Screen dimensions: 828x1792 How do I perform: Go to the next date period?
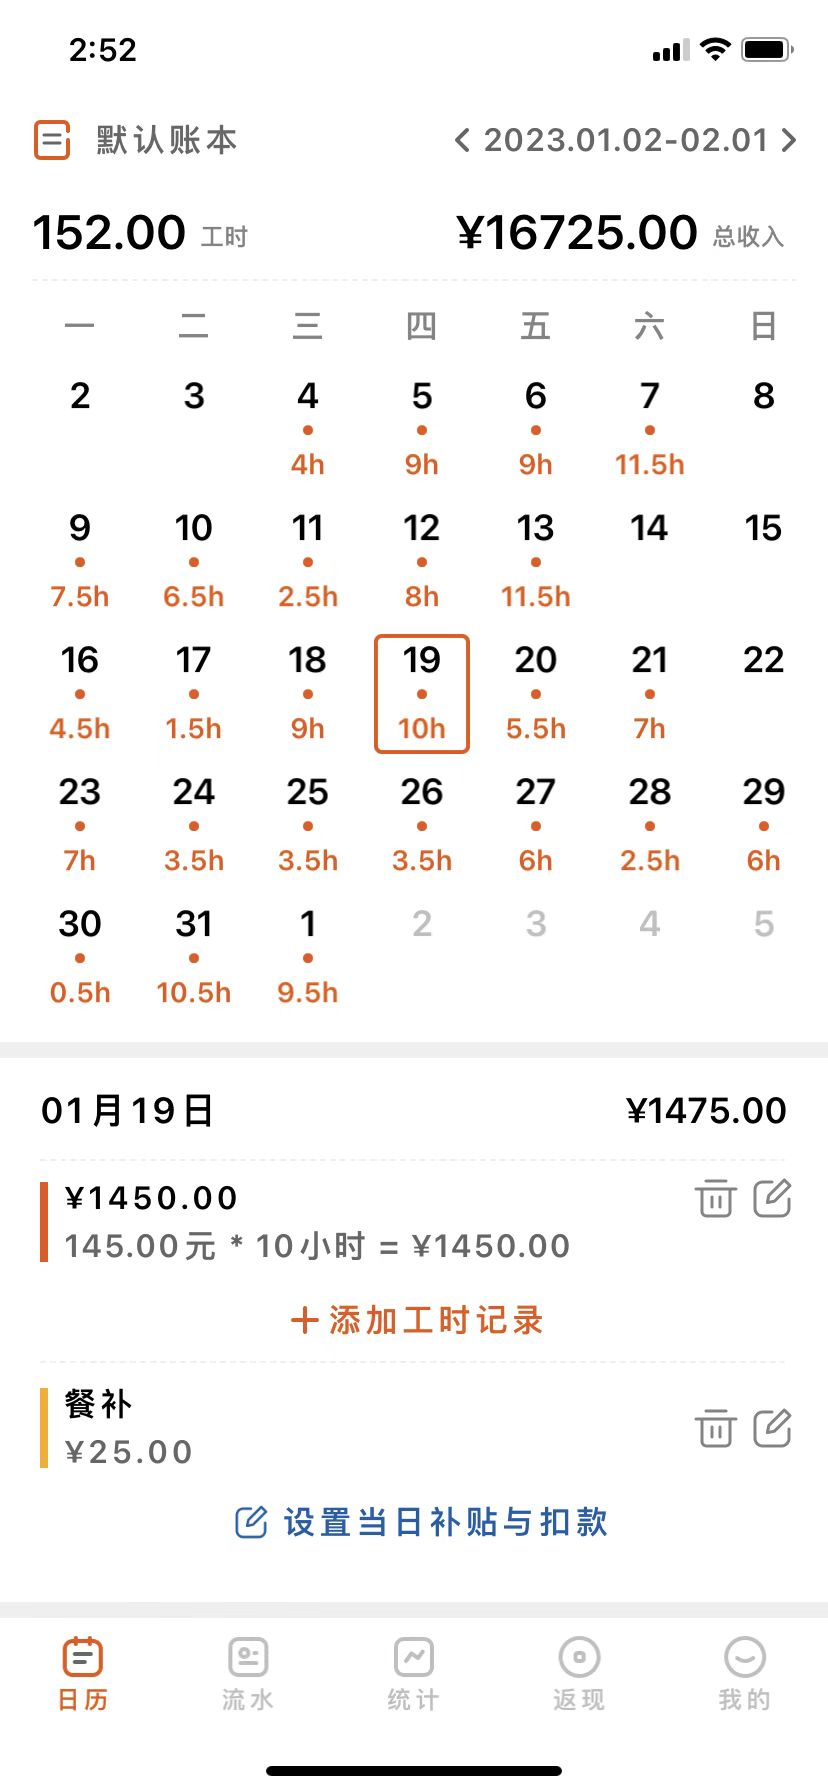tap(789, 140)
